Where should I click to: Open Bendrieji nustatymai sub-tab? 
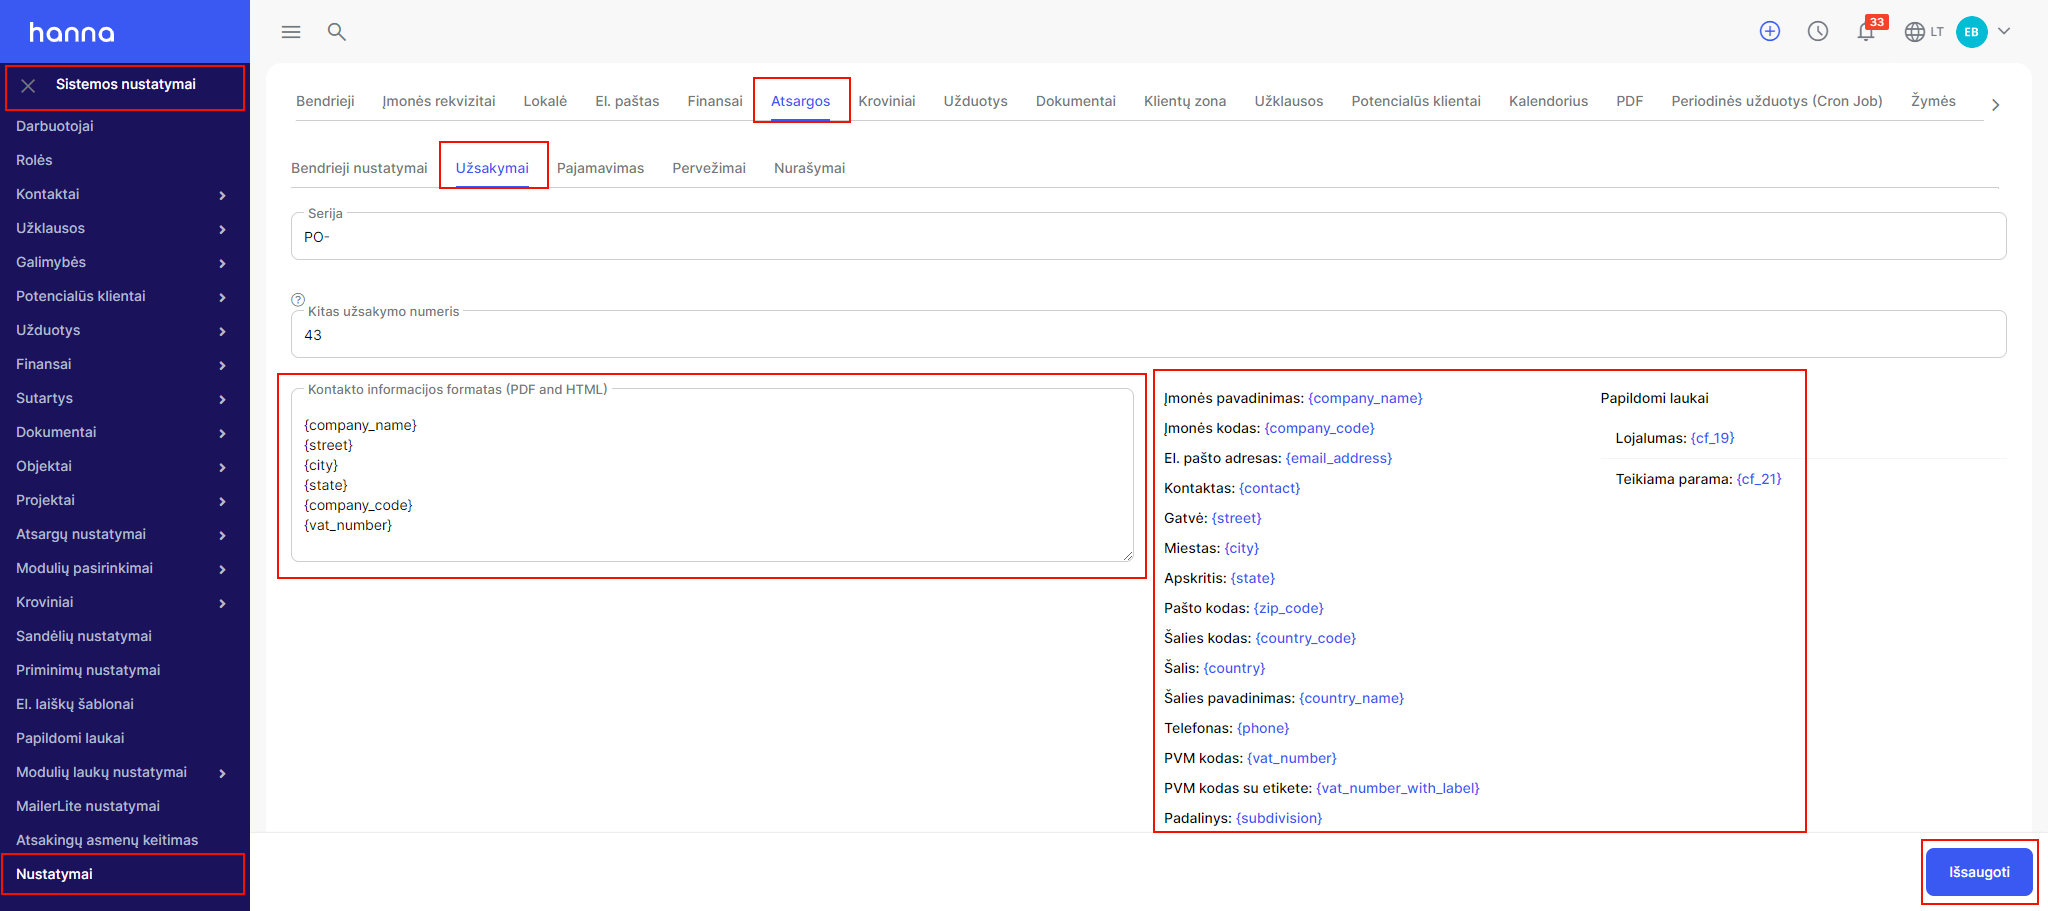(x=359, y=168)
